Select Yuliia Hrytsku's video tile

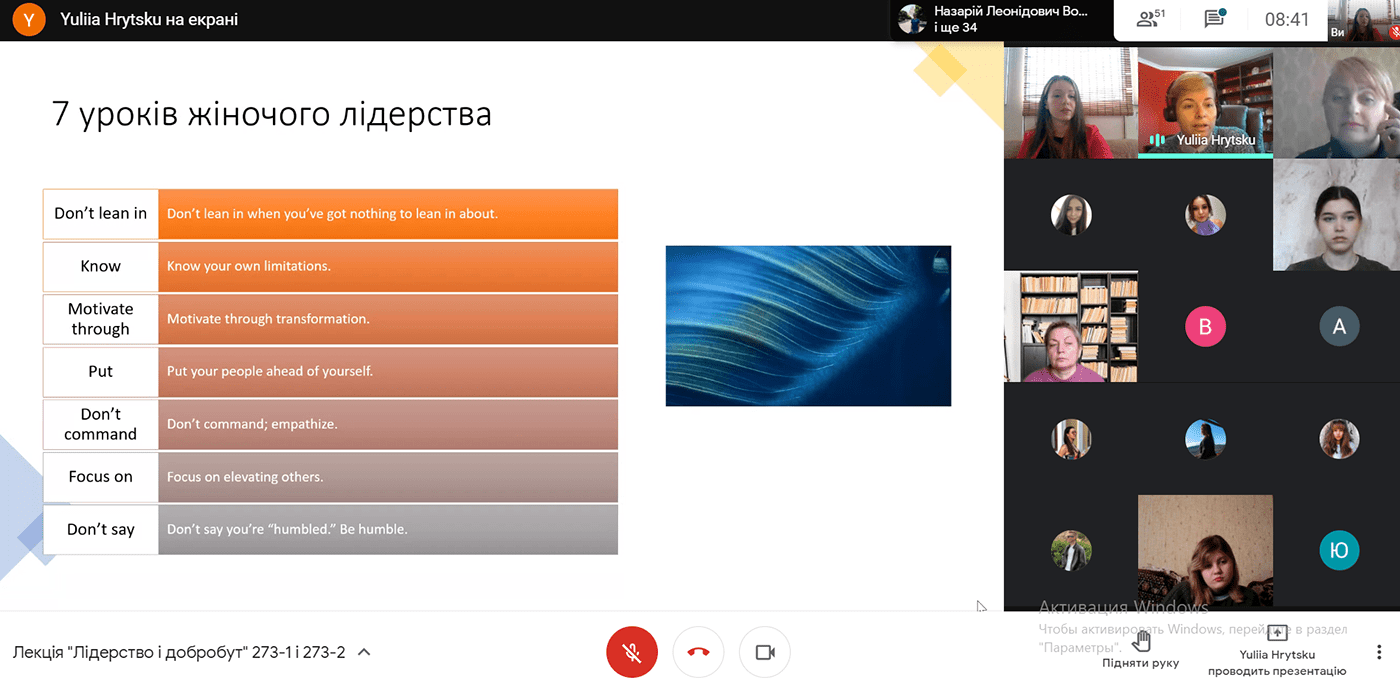click(1205, 102)
